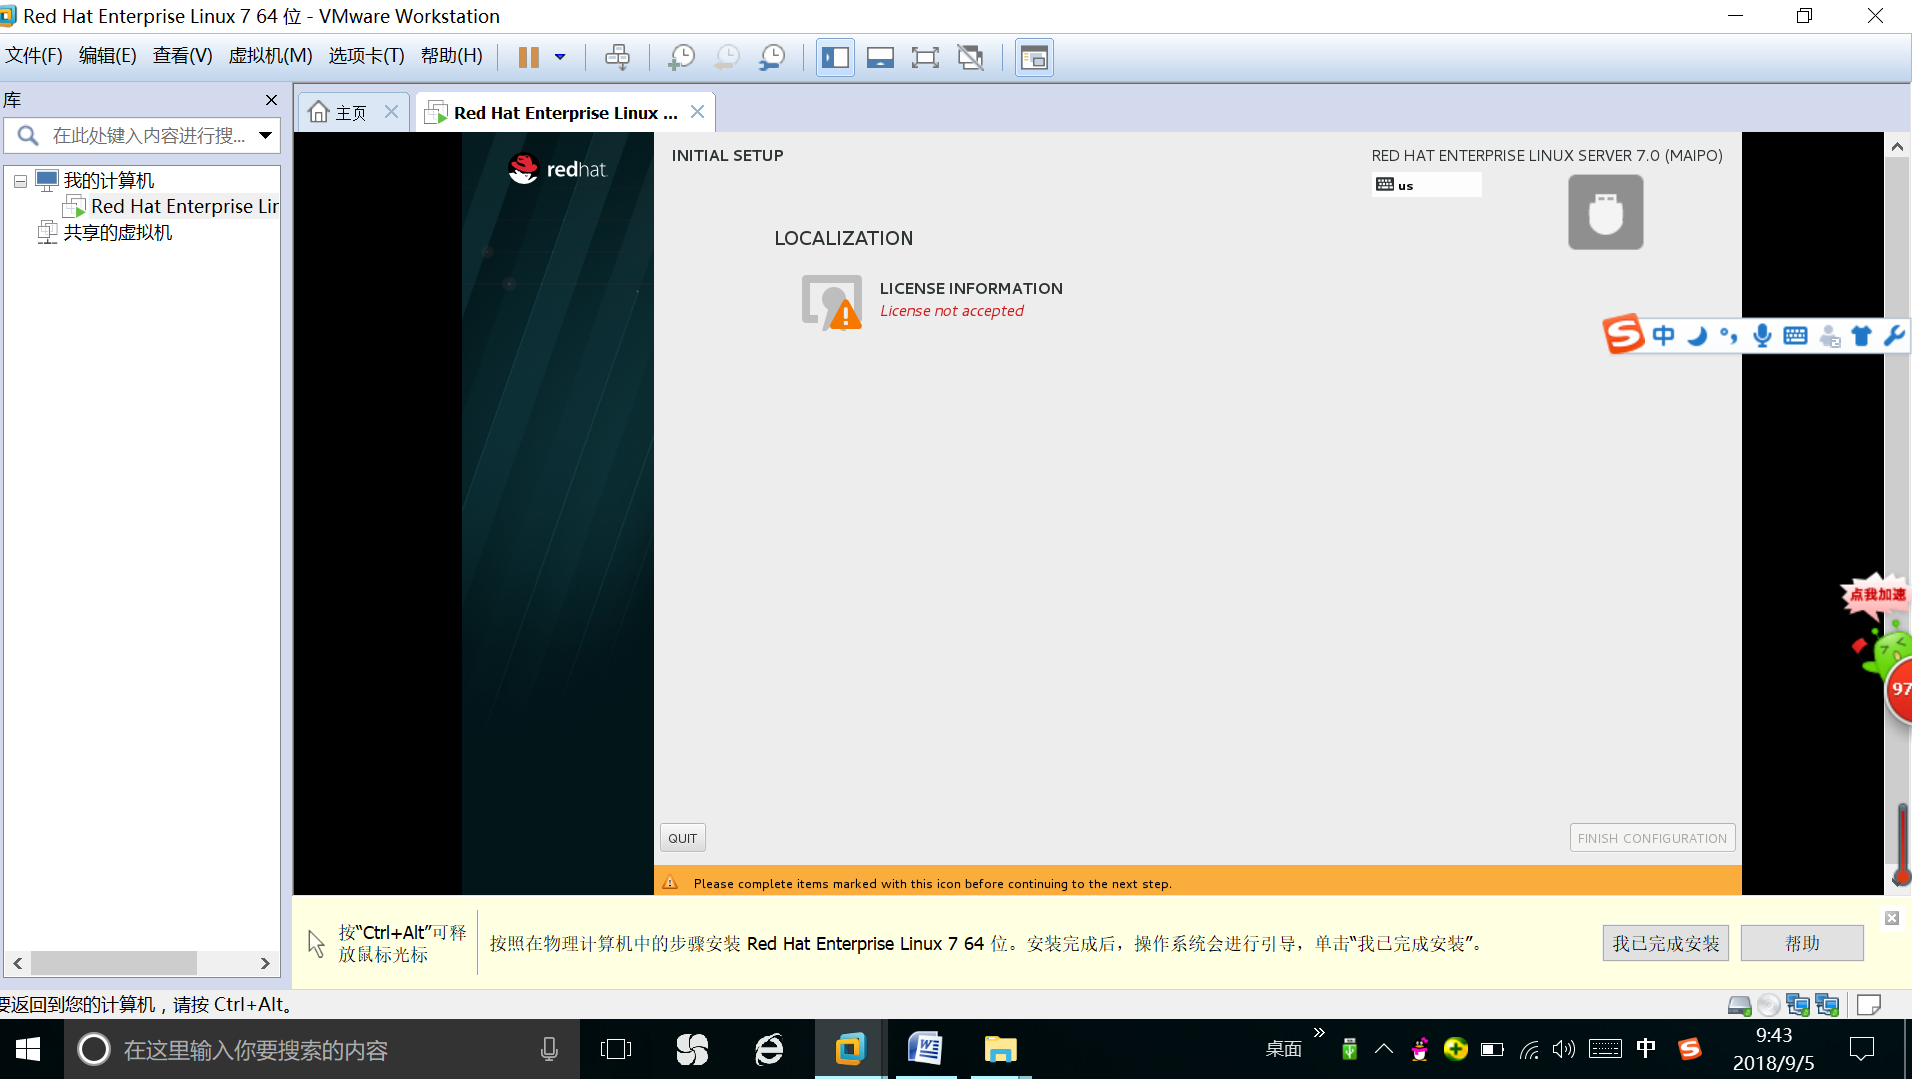Click the QUIT button

tap(683, 838)
